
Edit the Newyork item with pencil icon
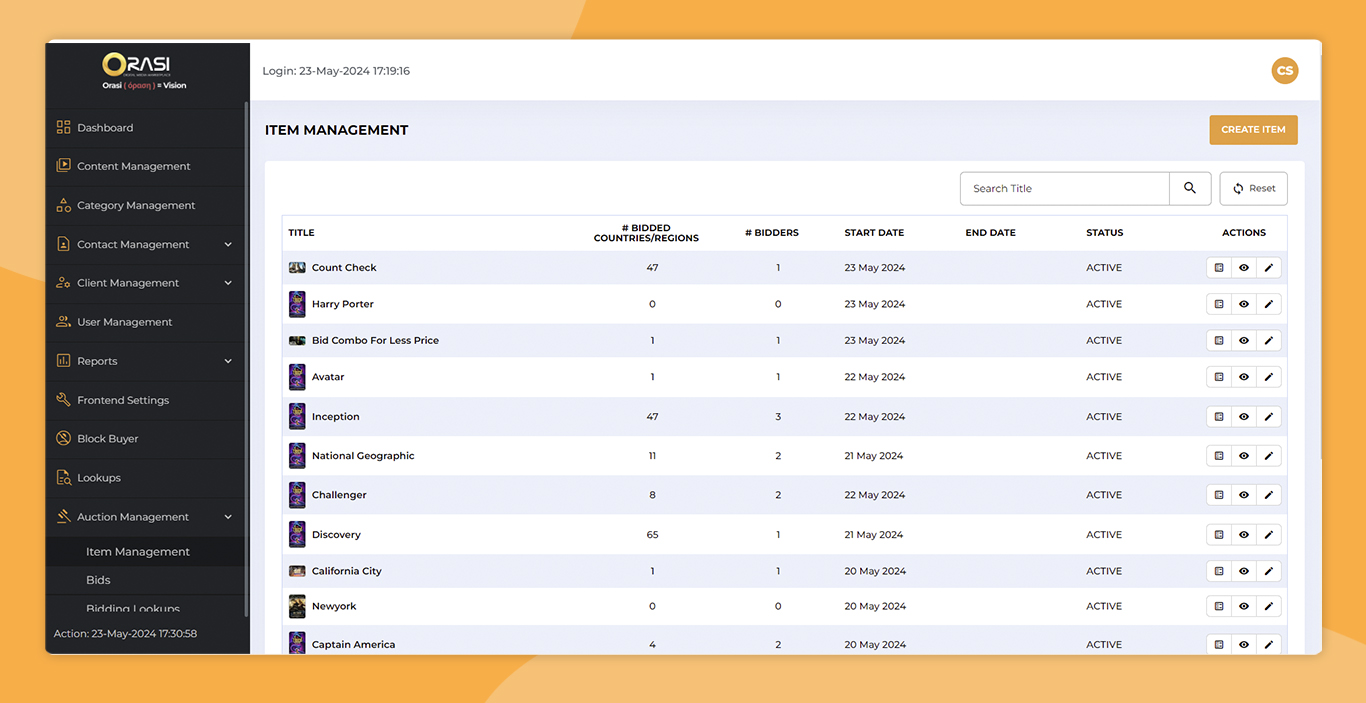(x=1269, y=606)
